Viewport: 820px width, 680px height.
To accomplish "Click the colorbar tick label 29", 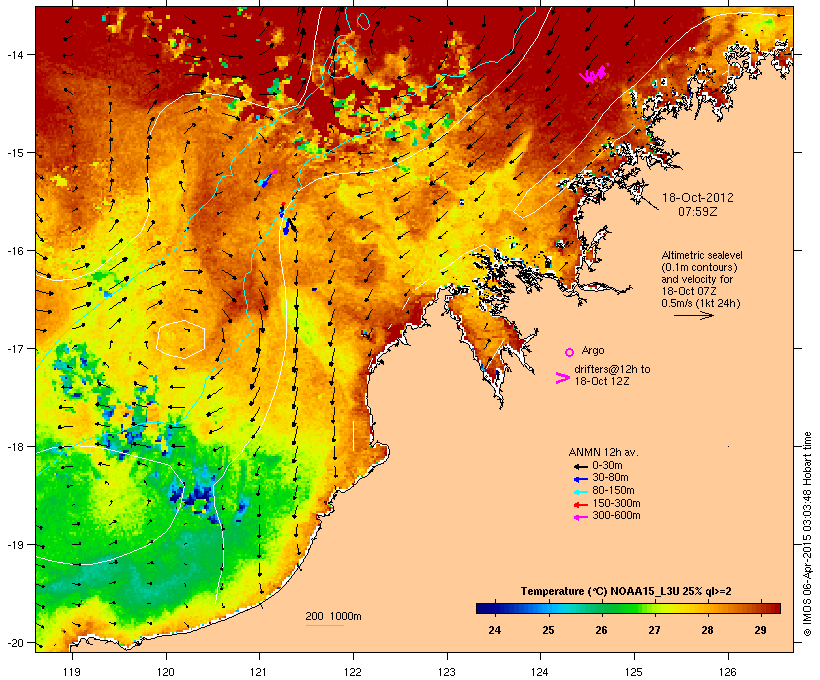I will point(760,630).
